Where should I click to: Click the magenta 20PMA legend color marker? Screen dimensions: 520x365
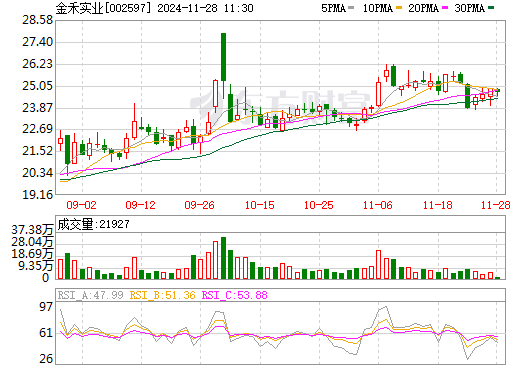(x=444, y=8)
